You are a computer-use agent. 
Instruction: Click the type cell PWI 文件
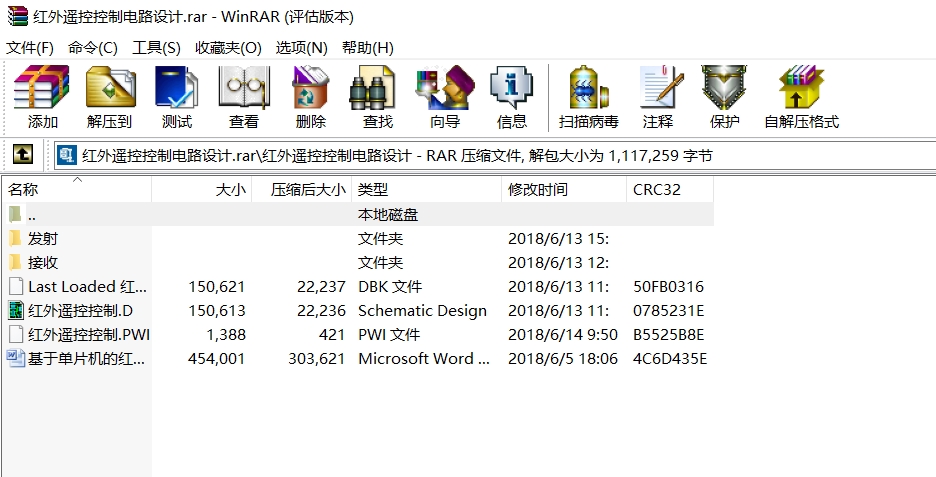coord(389,334)
